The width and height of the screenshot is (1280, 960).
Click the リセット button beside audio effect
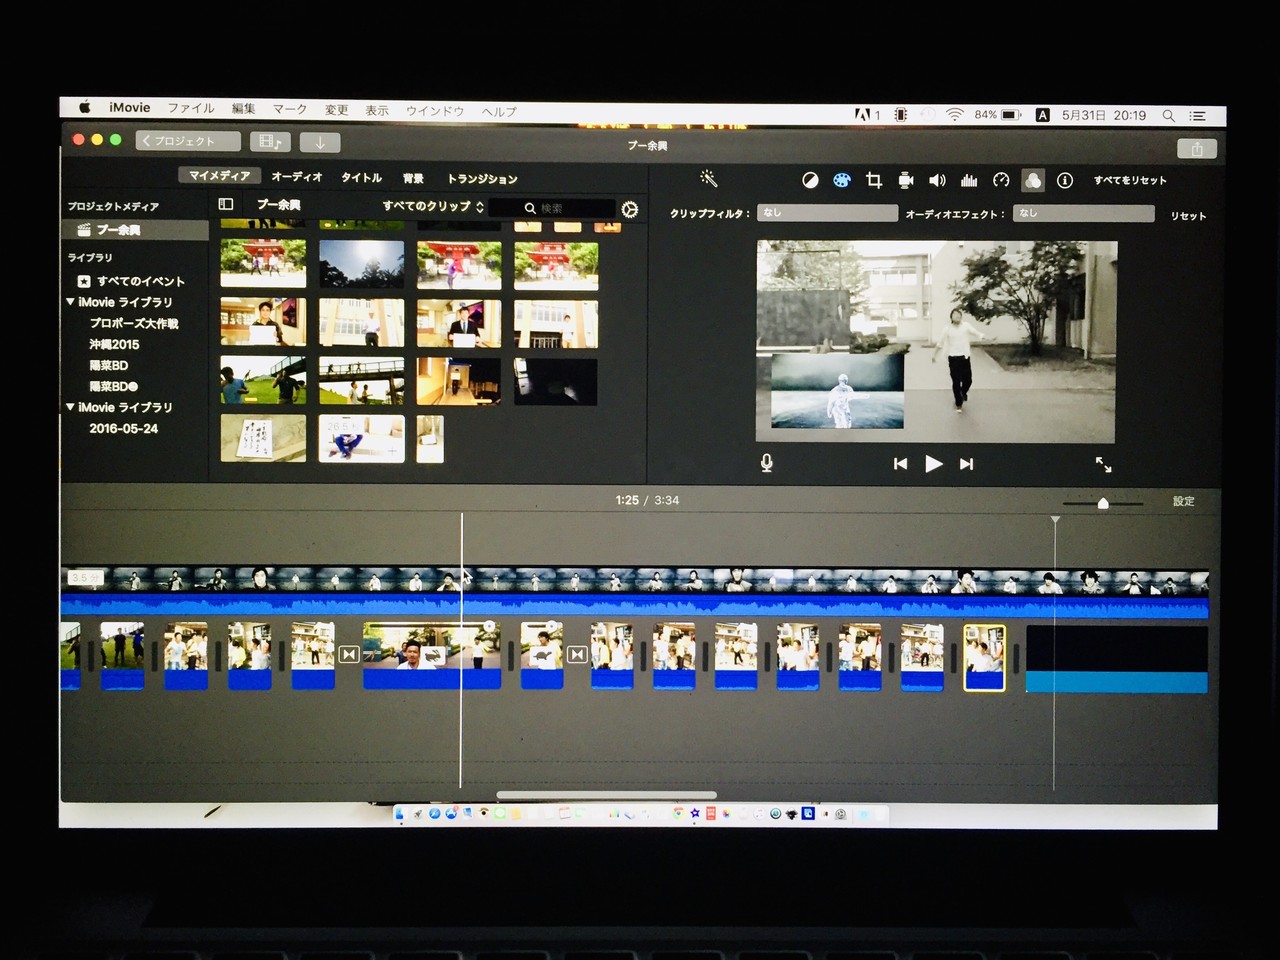click(x=1189, y=215)
